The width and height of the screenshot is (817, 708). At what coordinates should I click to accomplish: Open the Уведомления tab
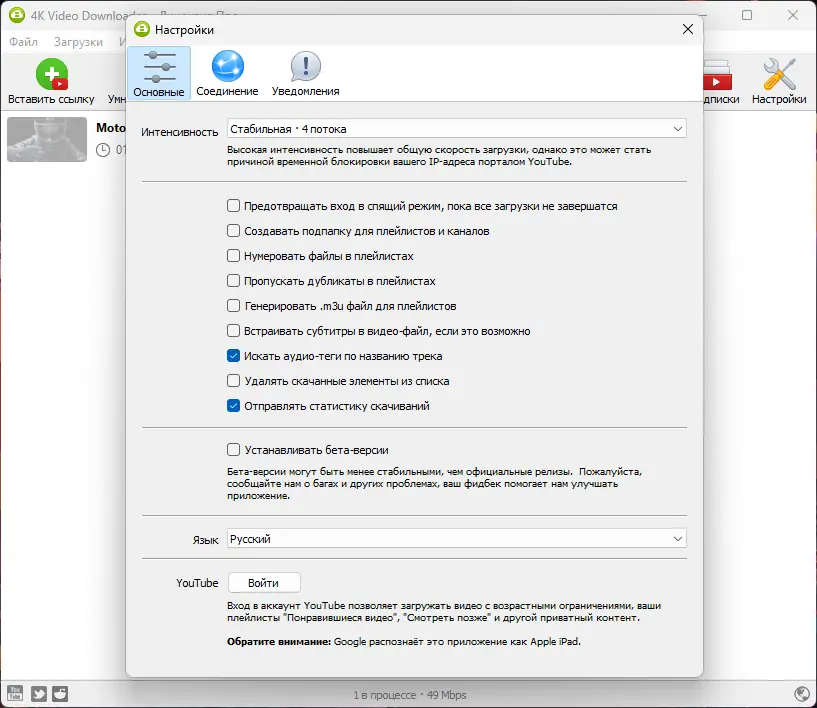[x=305, y=73]
